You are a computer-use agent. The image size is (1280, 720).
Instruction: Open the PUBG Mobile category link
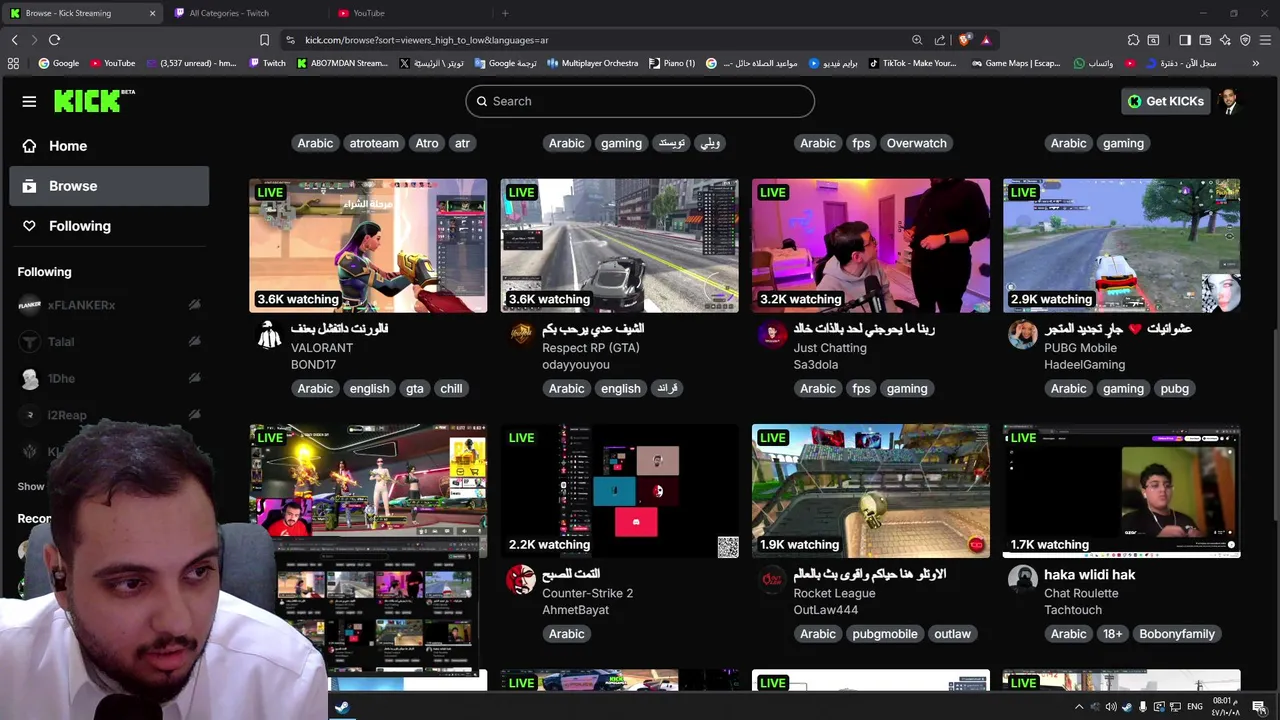(x=1080, y=348)
